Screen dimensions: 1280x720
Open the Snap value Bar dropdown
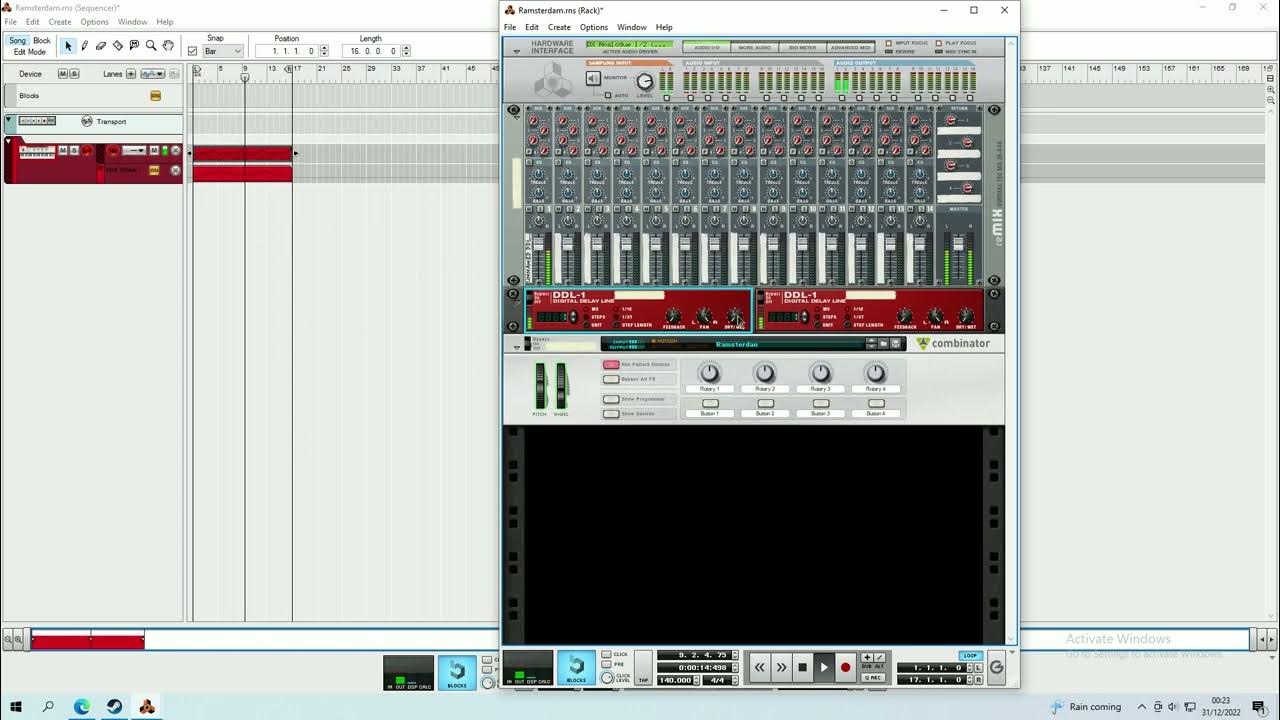[223, 51]
